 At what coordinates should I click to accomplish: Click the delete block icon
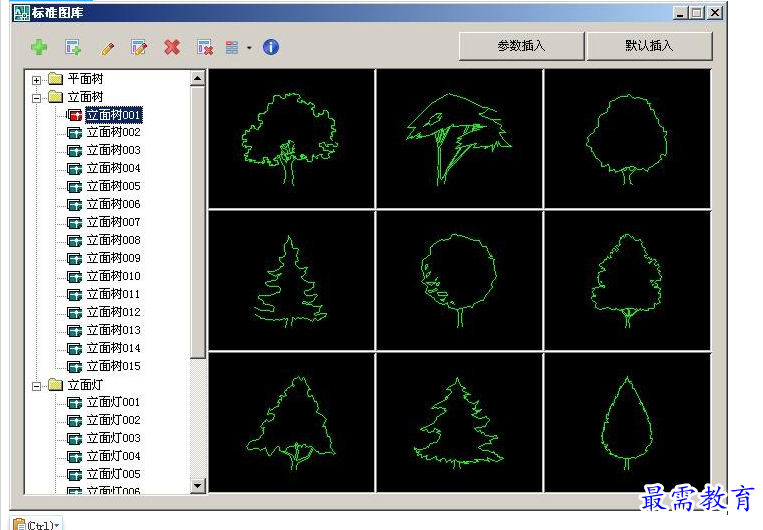[x=205, y=47]
